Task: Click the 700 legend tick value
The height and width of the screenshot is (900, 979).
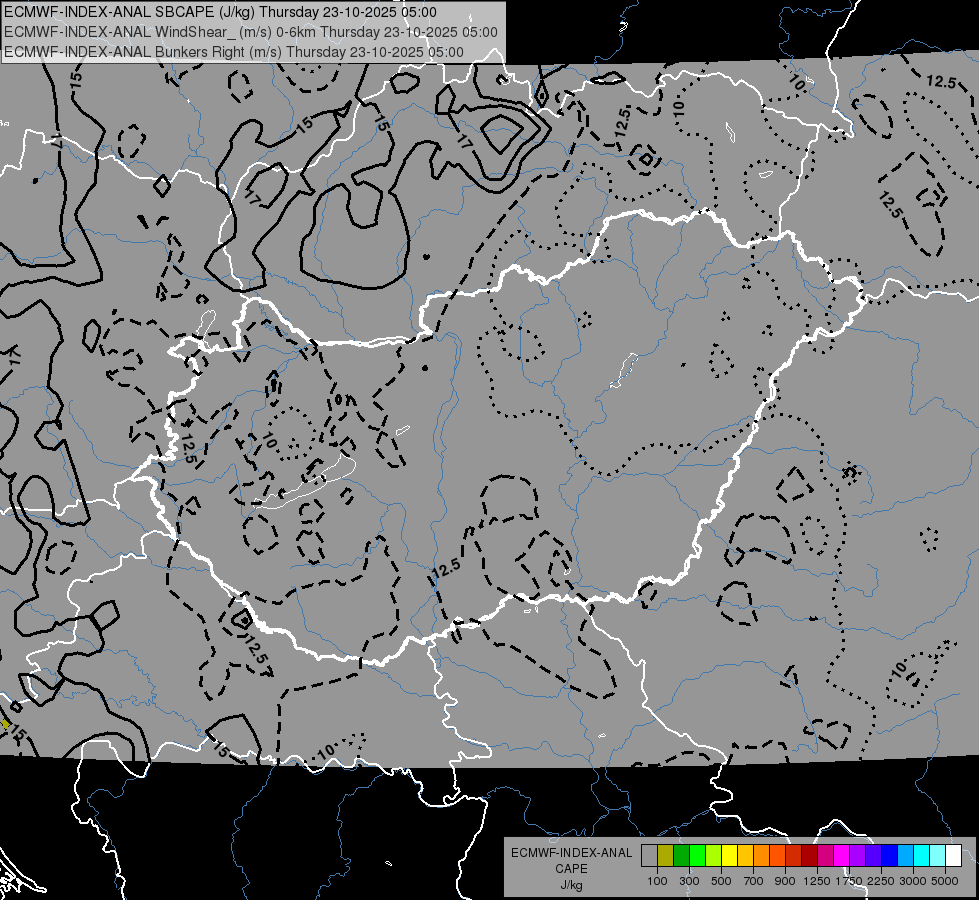Action: [753, 881]
